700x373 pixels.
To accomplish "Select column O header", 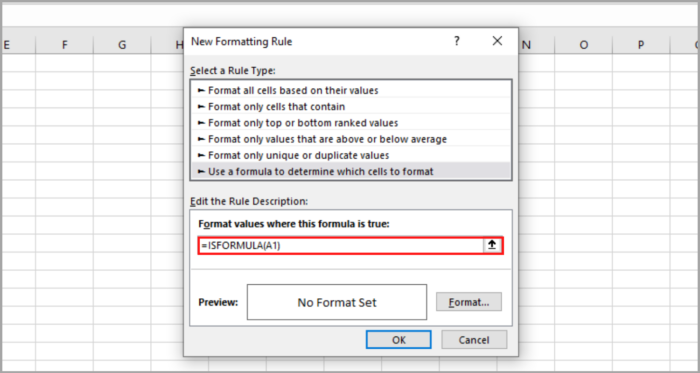I will click(x=583, y=45).
